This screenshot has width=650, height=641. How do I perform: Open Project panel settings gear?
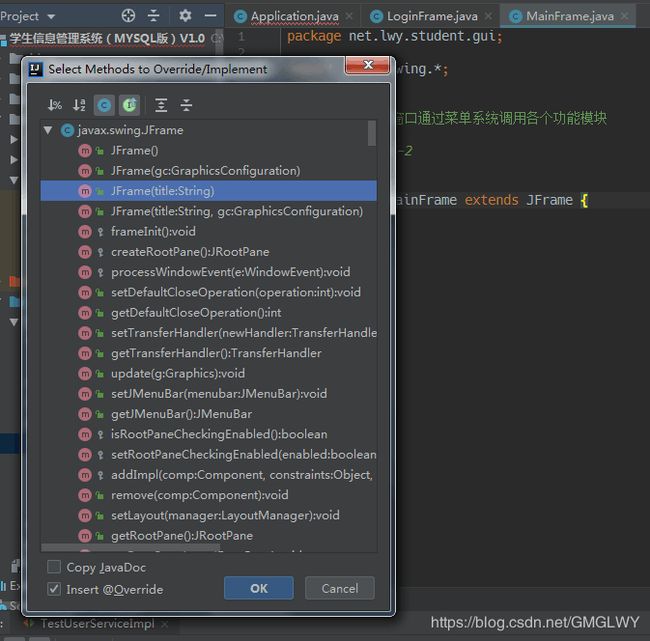point(185,16)
